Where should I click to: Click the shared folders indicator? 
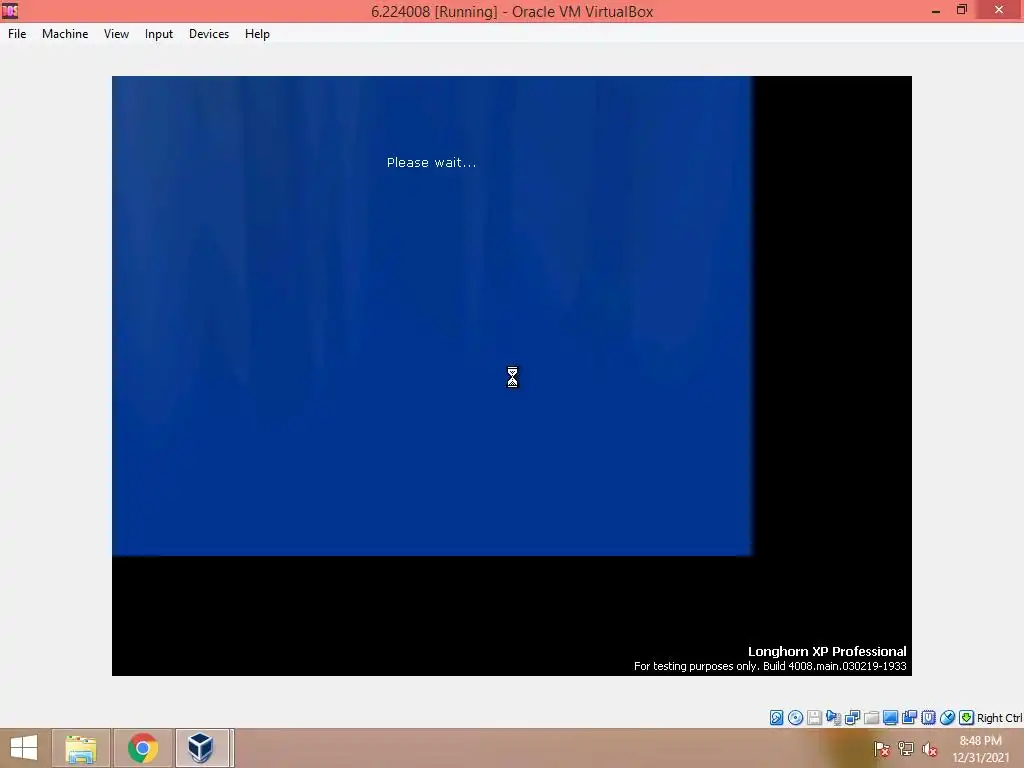[x=871, y=718]
